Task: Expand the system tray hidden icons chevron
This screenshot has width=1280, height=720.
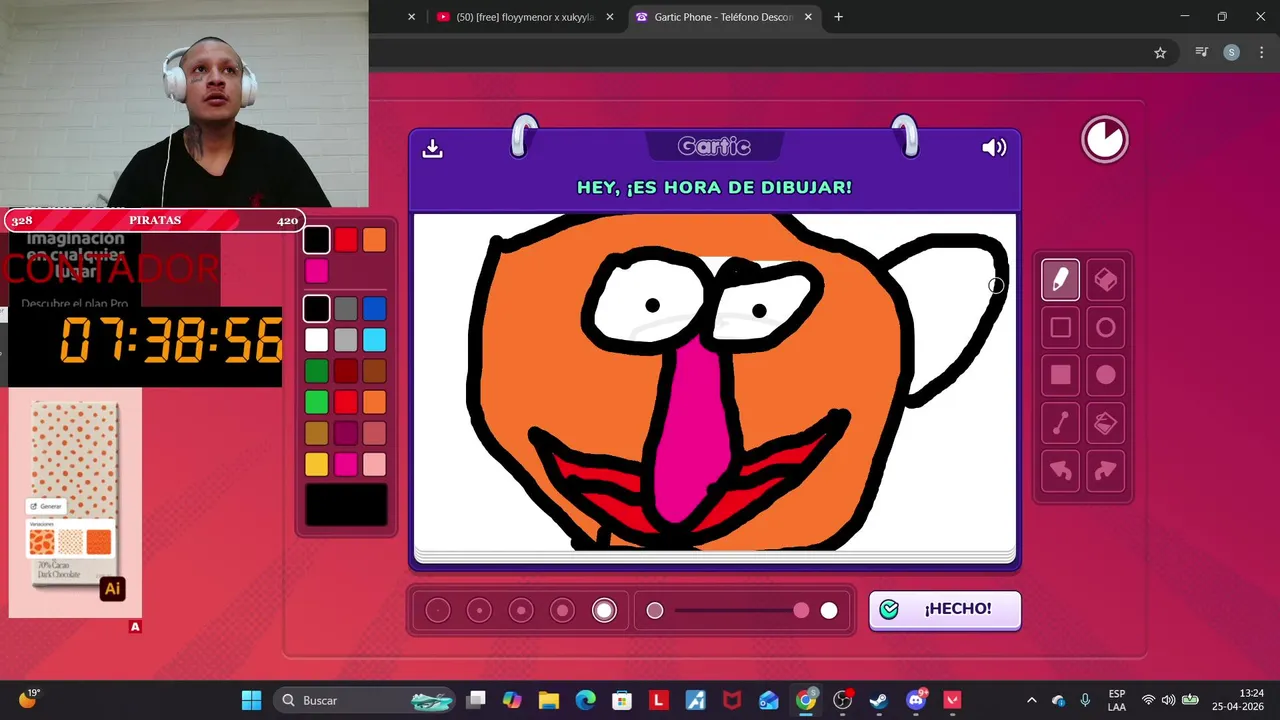Action: click(x=1032, y=700)
